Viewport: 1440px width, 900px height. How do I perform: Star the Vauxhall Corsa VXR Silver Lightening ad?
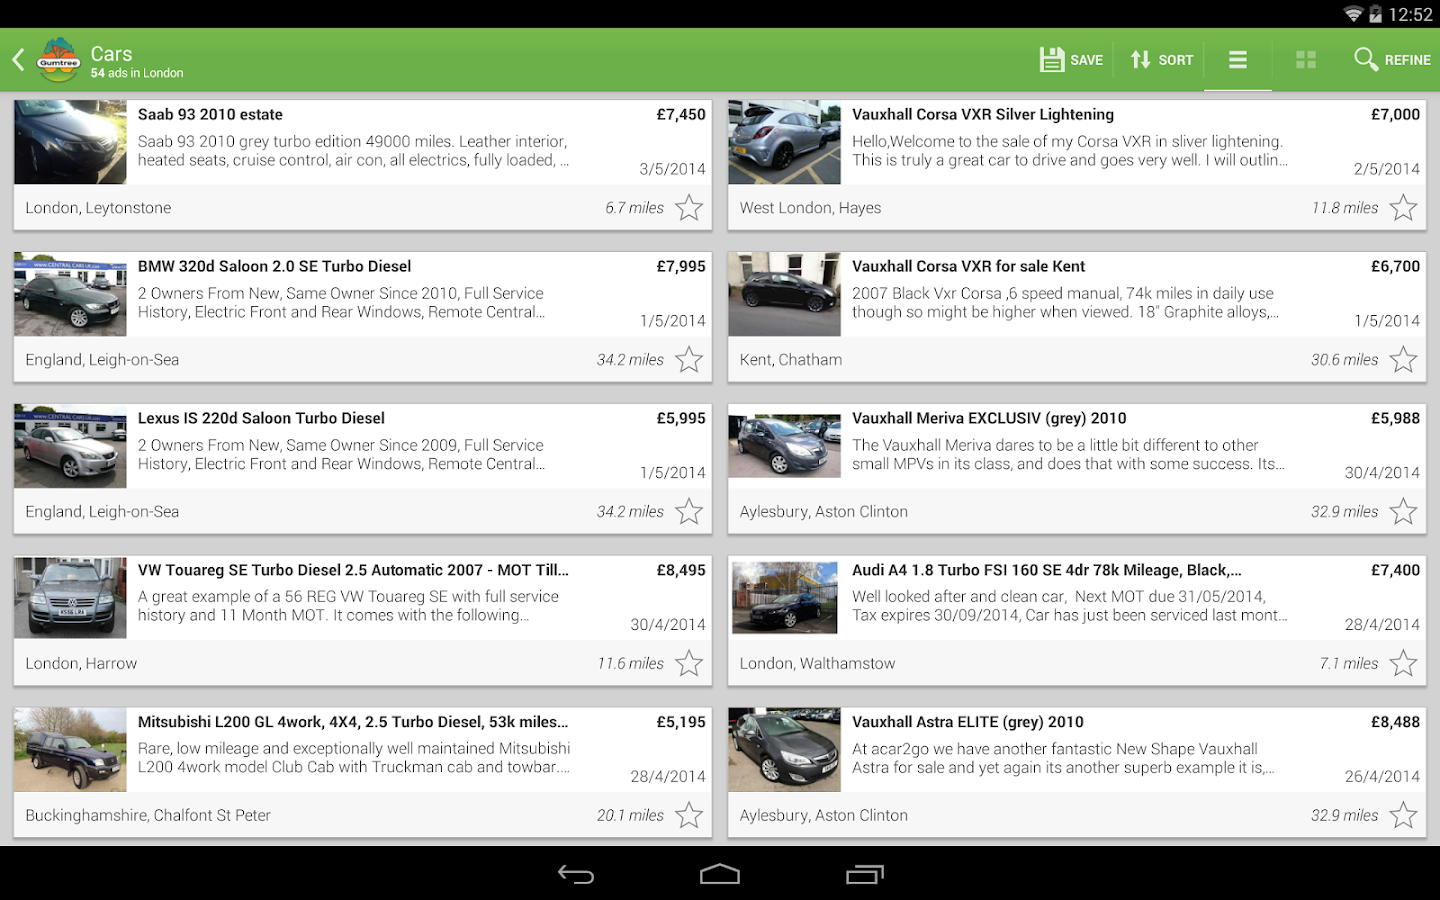click(x=1403, y=208)
